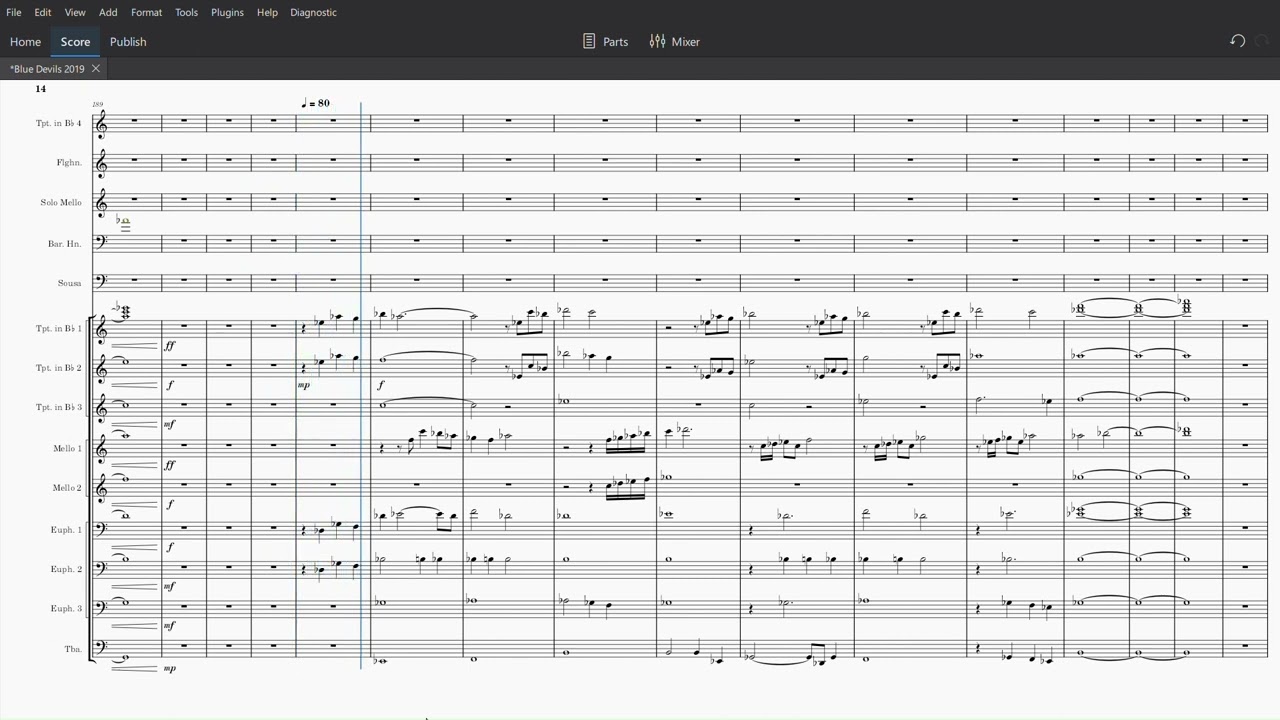Open the Help menu
Viewport: 1280px width, 720px height.
point(267,12)
